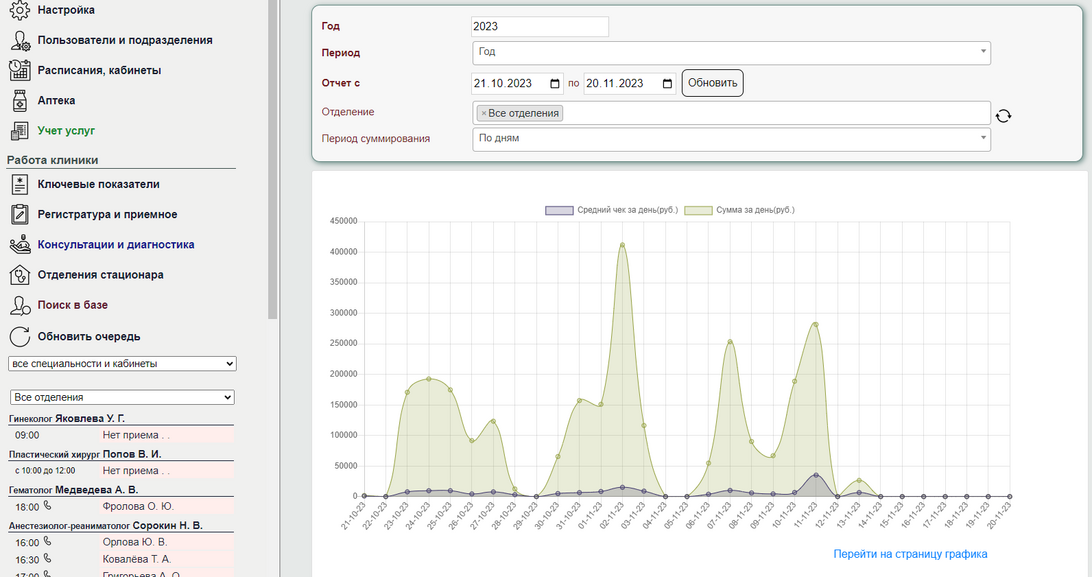The width and height of the screenshot is (1092, 577).
Task: Click the Пользователи и подразделения icon
Action: (x=20, y=40)
